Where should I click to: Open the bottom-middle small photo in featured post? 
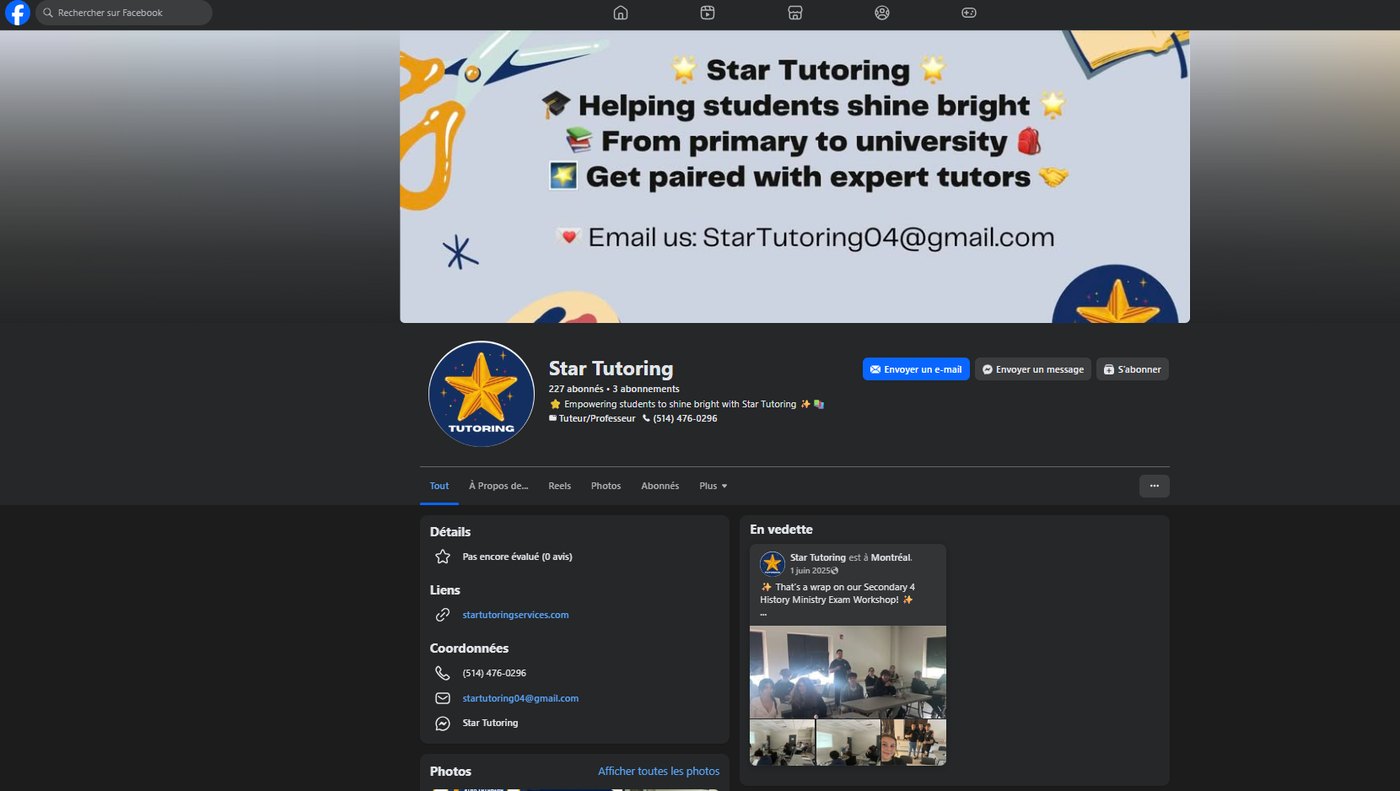(848, 743)
